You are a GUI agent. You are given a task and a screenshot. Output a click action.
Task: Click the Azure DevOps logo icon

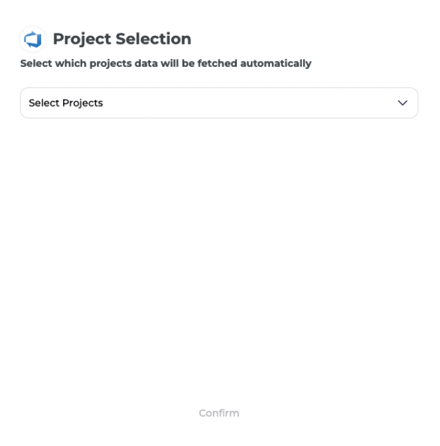coord(33,39)
